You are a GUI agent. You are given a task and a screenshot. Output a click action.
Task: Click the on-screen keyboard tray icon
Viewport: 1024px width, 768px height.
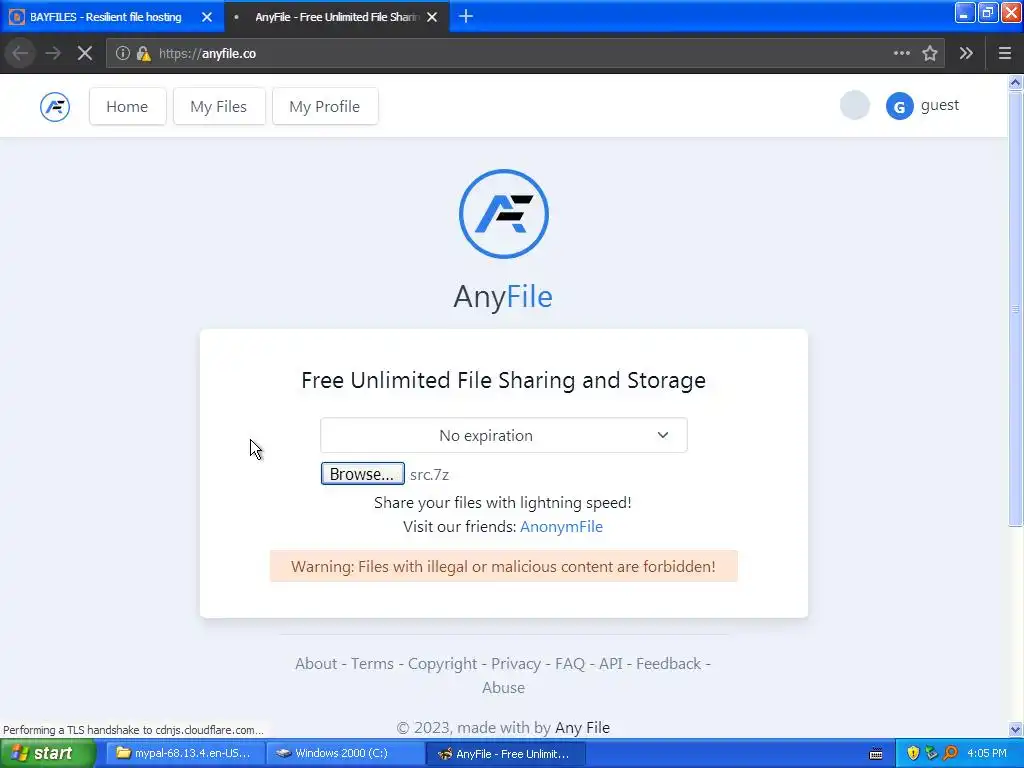coord(876,754)
